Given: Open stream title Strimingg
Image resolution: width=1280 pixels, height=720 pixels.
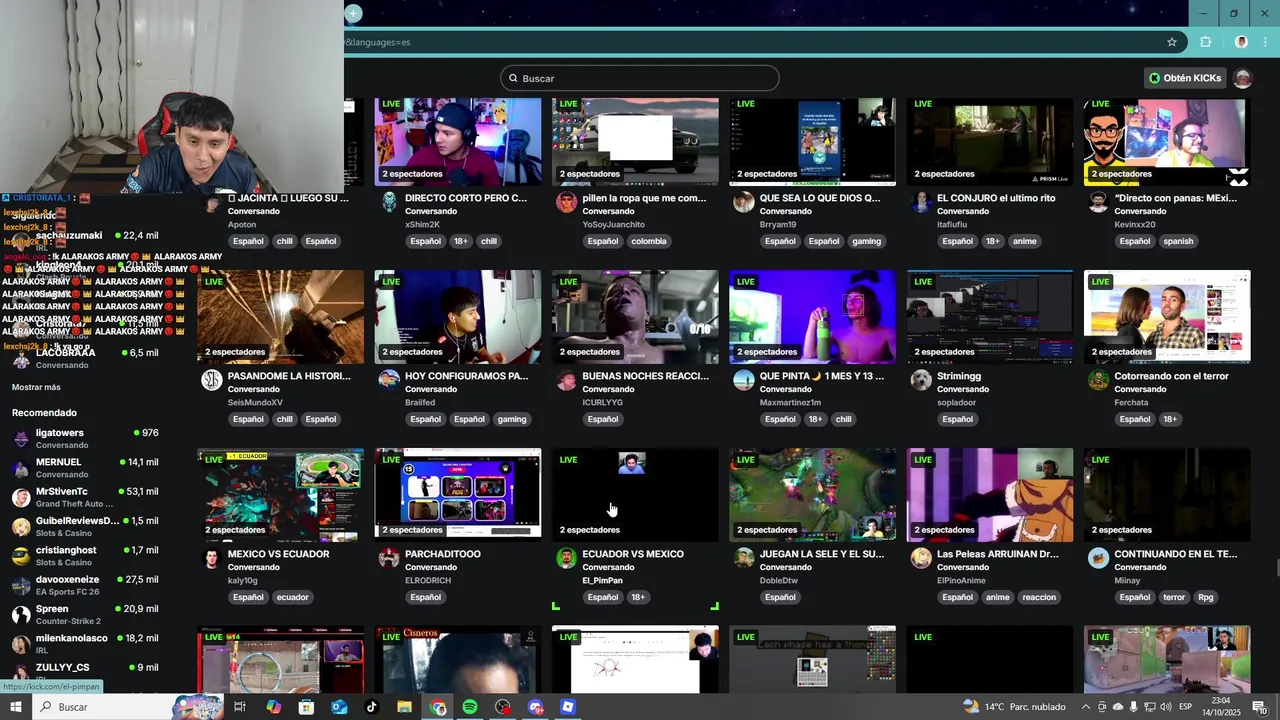Looking at the screenshot, I should [959, 376].
